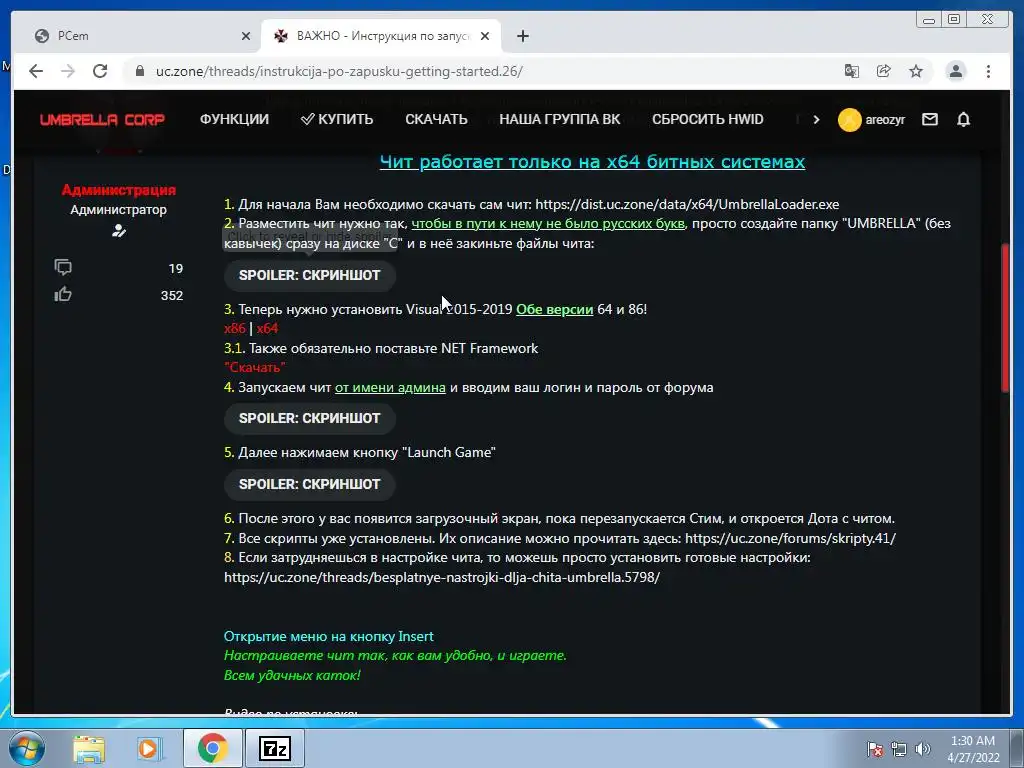Click the "Скачать" NET Framework link
This screenshot has width=1024, height=768.
tap(255, 368)
